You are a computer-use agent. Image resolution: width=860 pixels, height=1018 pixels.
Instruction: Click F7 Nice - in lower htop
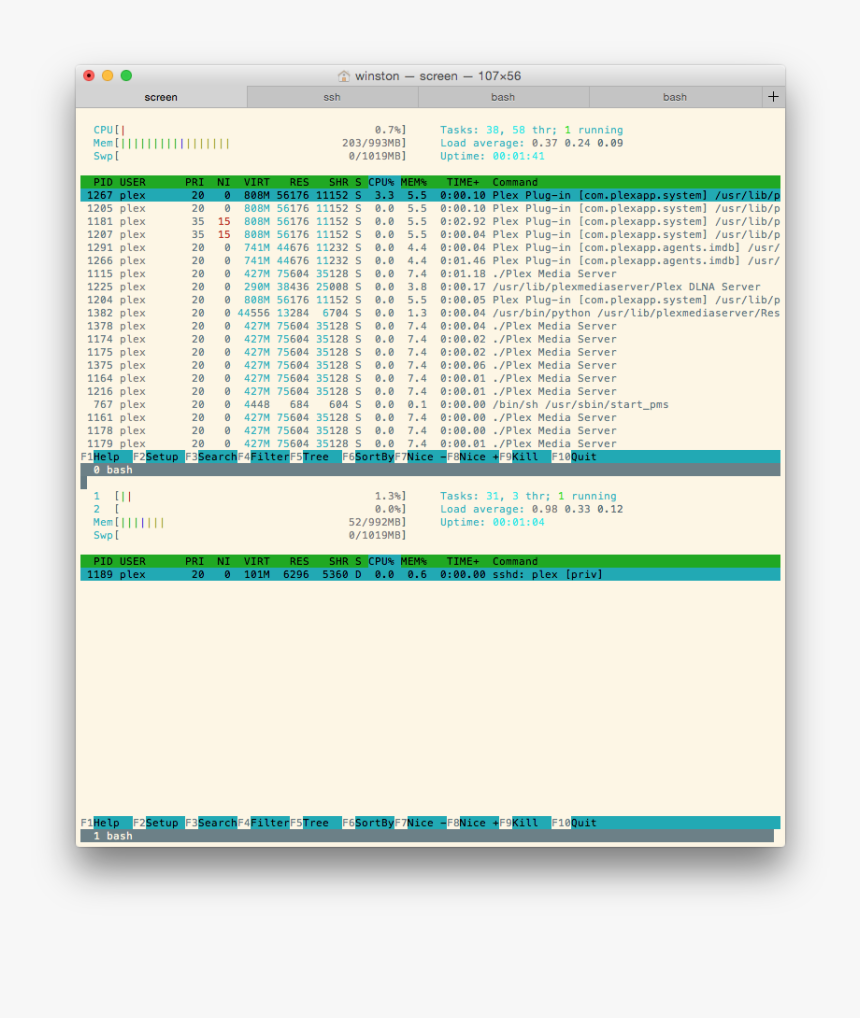click(x=421, y=823)
